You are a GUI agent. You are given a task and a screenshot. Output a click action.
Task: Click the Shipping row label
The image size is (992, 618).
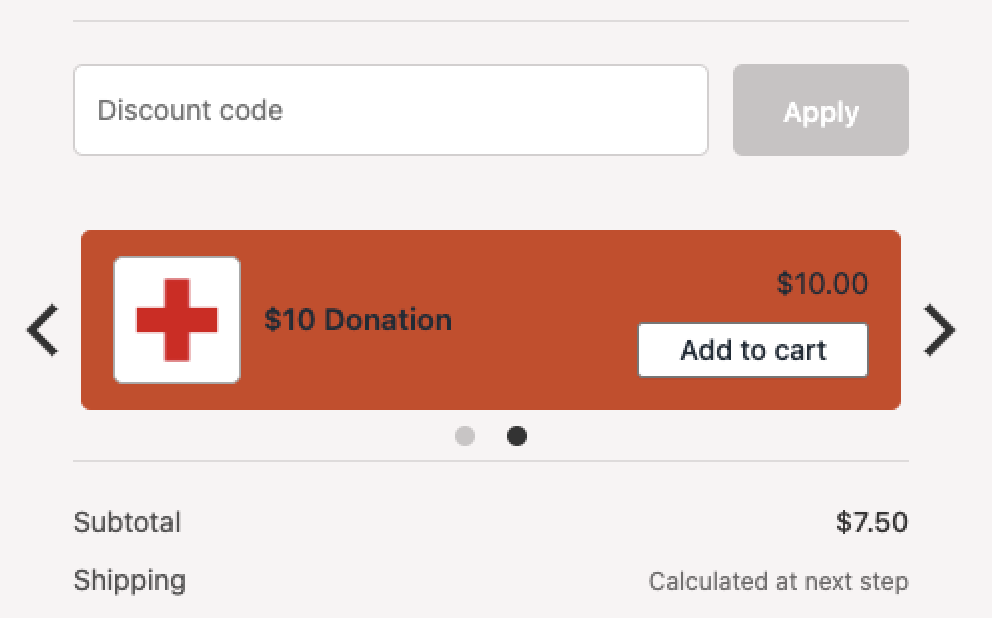point(129,580)
